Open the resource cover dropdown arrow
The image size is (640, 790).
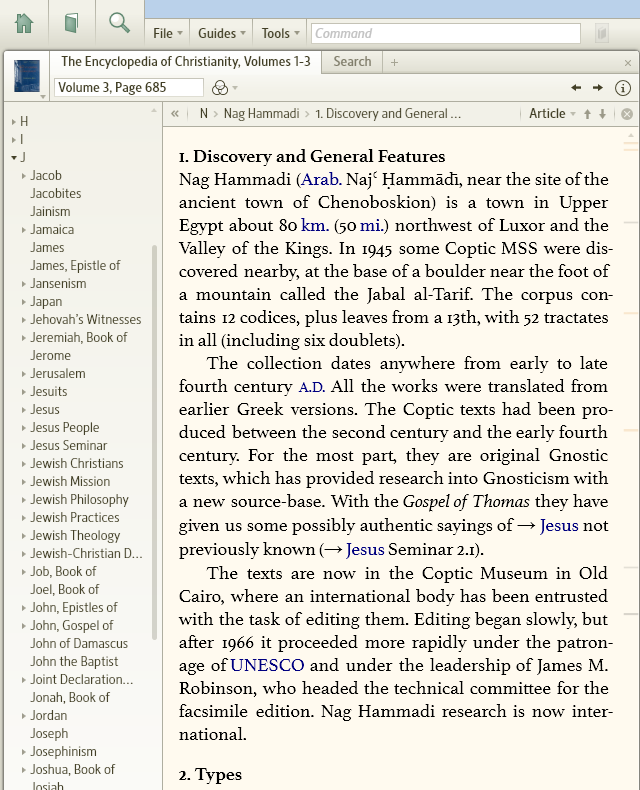pyautogui.click(x=43, y=96)
